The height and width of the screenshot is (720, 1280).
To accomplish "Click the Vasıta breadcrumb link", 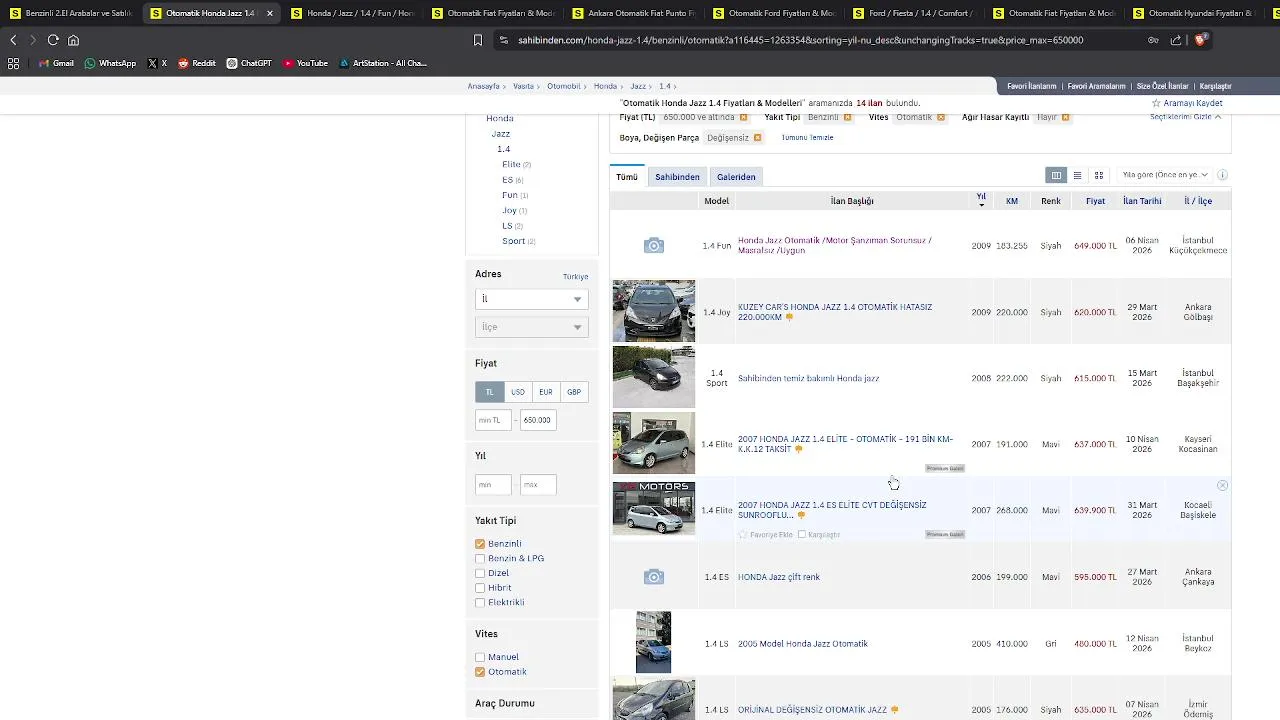I will [523, 86].
